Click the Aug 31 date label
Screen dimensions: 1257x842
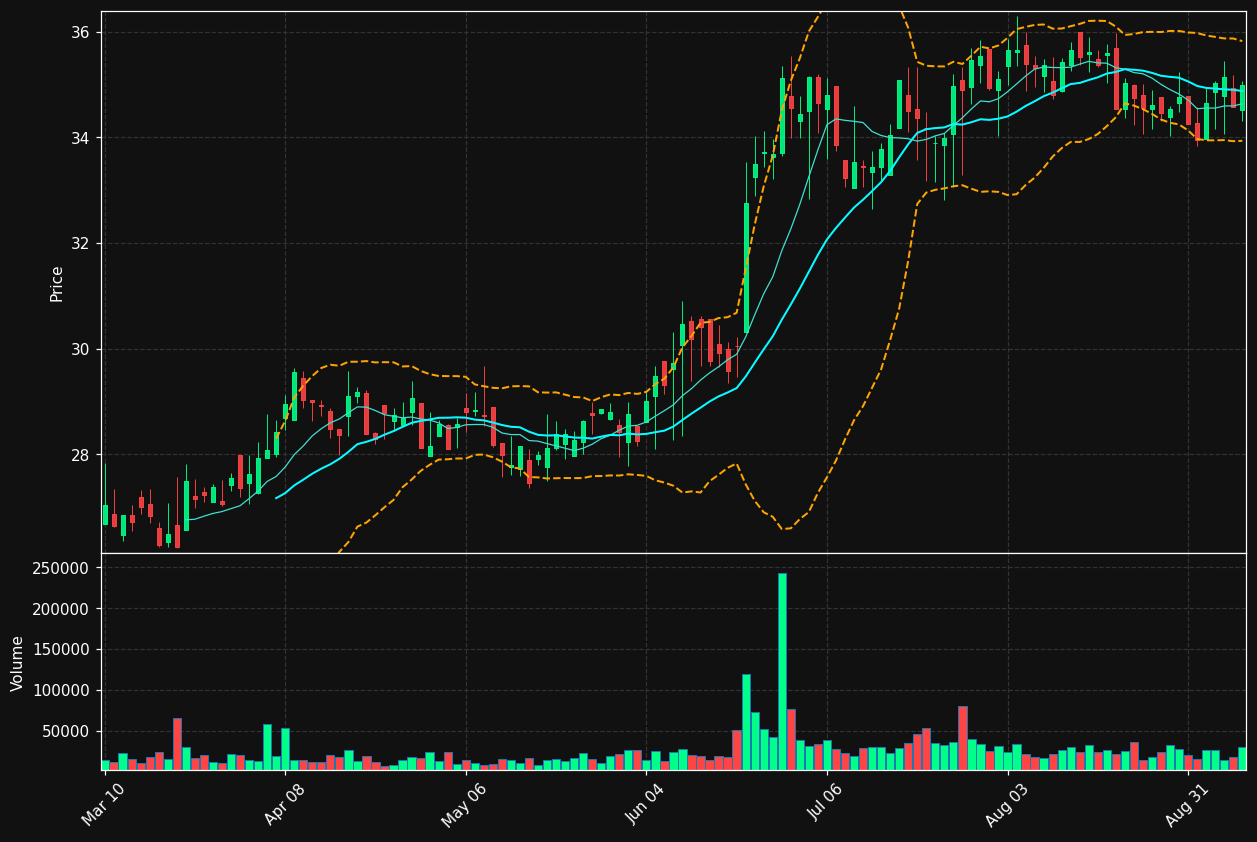1186,804
